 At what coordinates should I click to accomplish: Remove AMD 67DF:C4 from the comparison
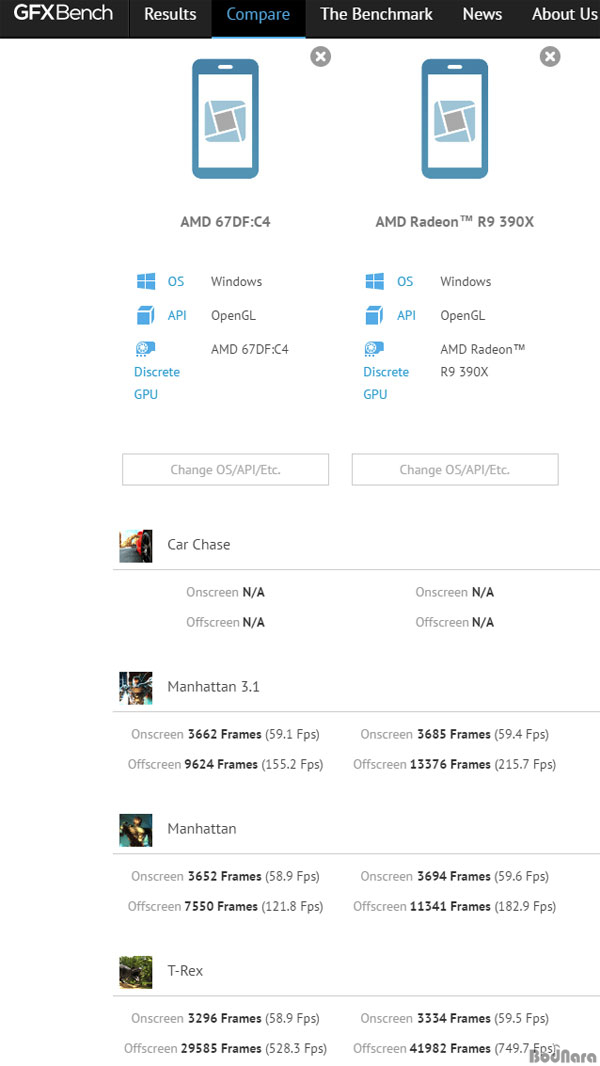[321, 56]
